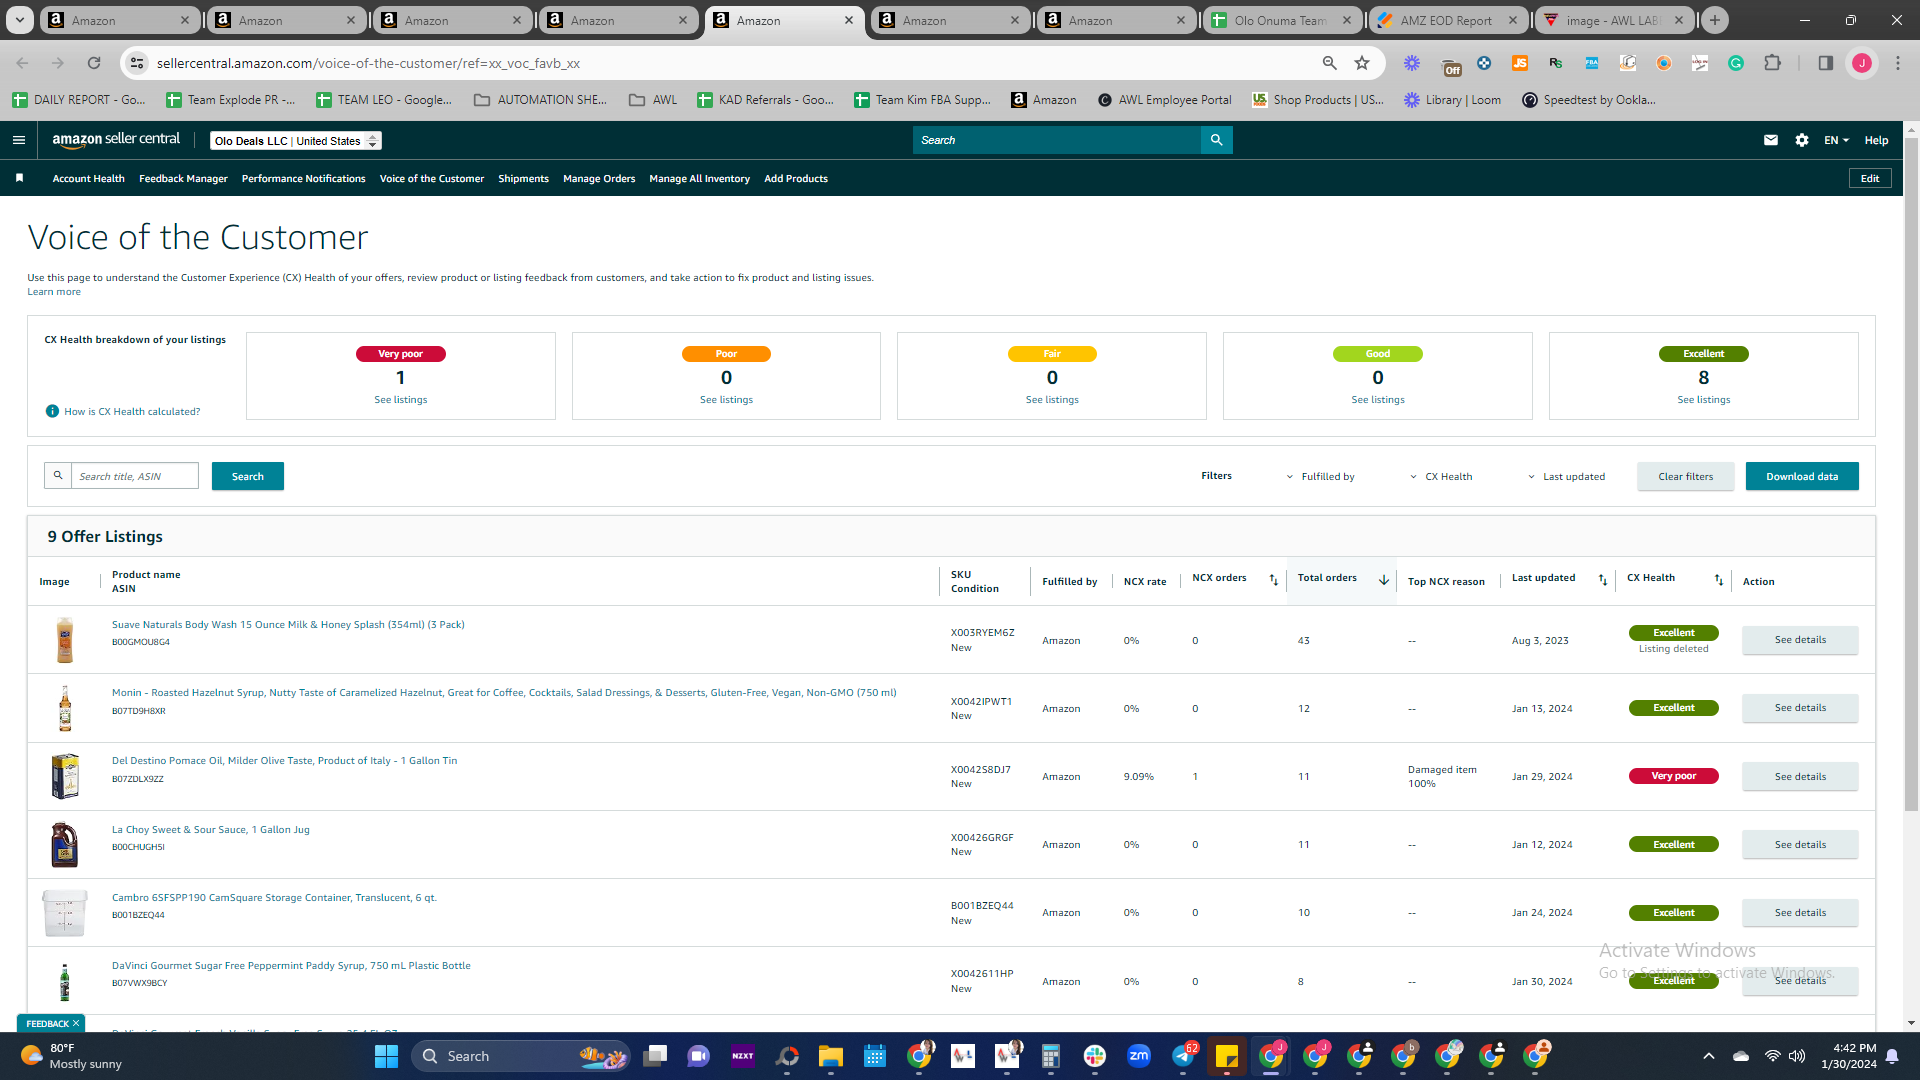
Task: Reload the page in Chrome
Action: point(94,63)
